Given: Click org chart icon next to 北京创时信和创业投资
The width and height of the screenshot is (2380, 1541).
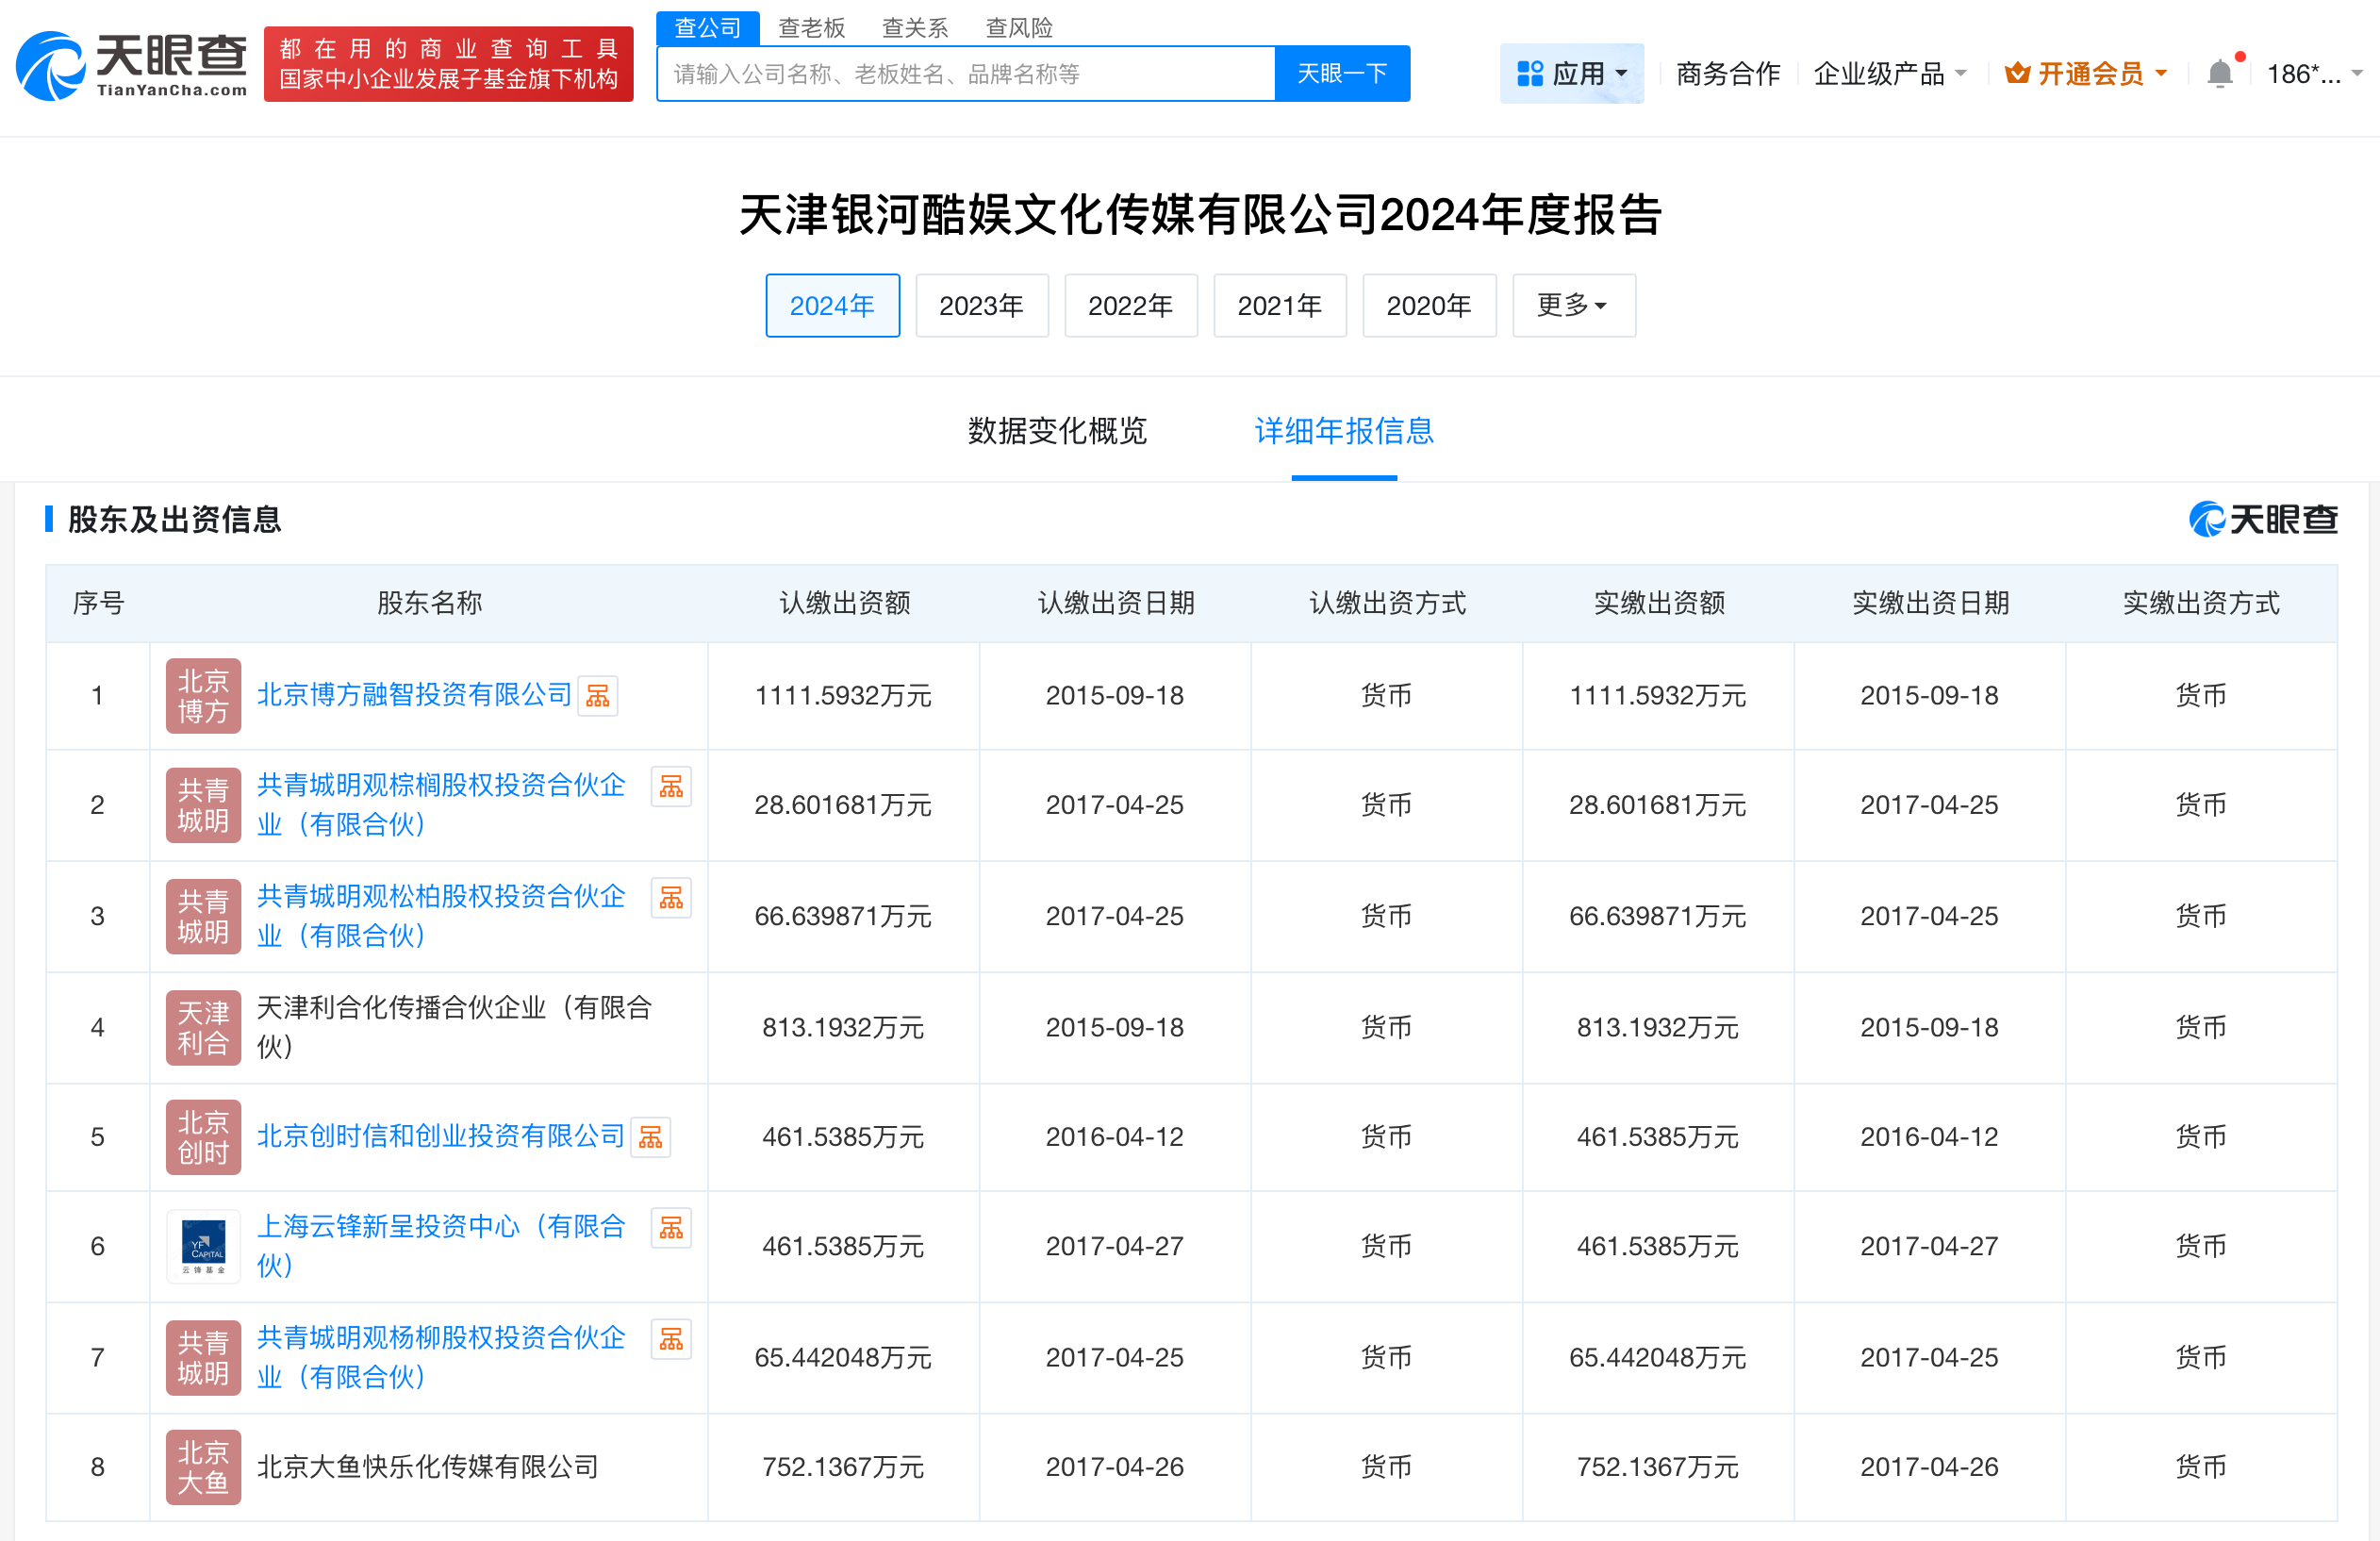Looking at the screenshot, I should coord(650,1137).
